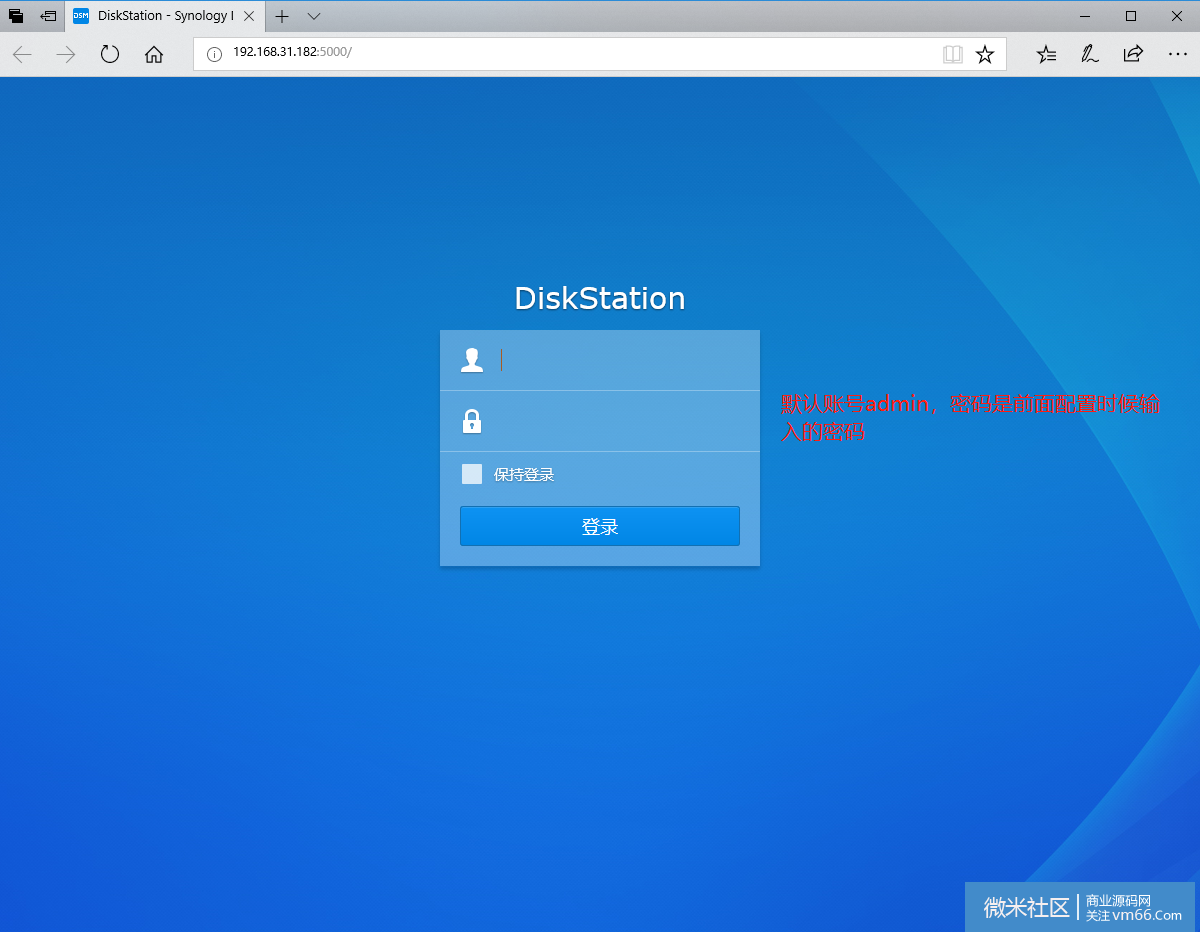
Task: Go back with browser back arrow
Action: point(22,54)
